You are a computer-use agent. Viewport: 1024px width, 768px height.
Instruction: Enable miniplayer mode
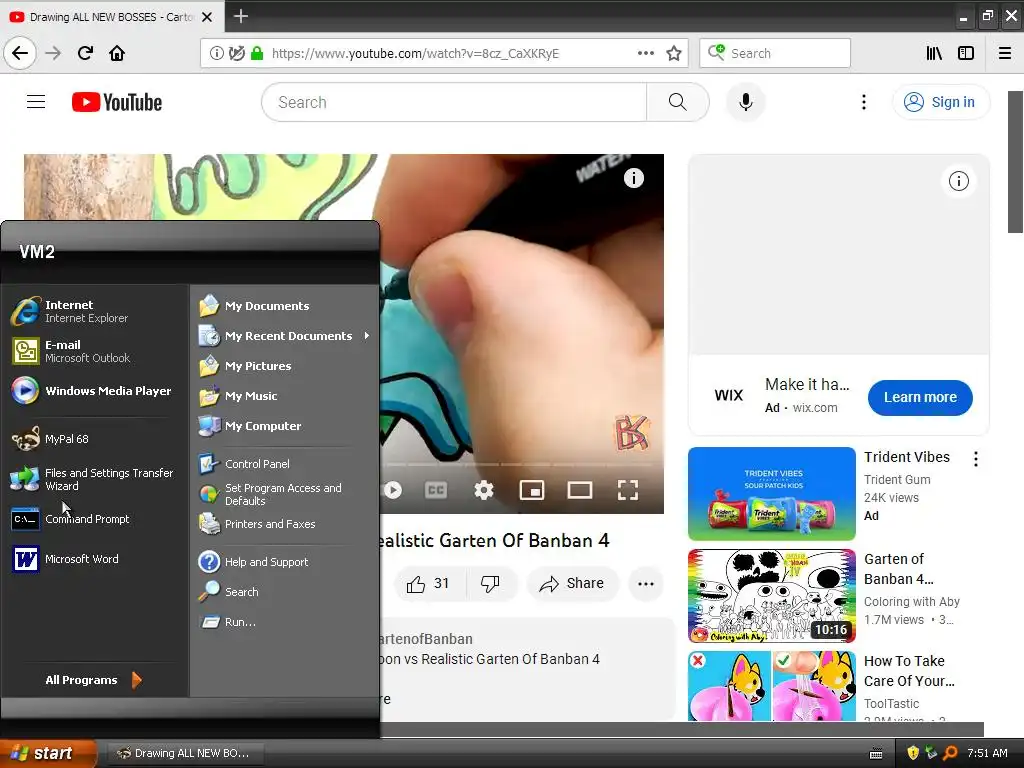tap(532, 490)
